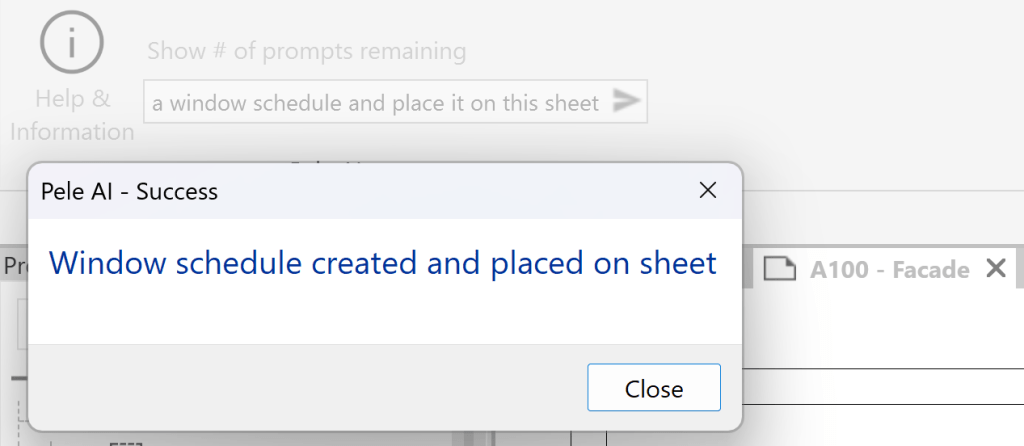Viewport: 1024px width, 446px height.
Task: Focus the window schedule prompt text box
Action: 375,102
